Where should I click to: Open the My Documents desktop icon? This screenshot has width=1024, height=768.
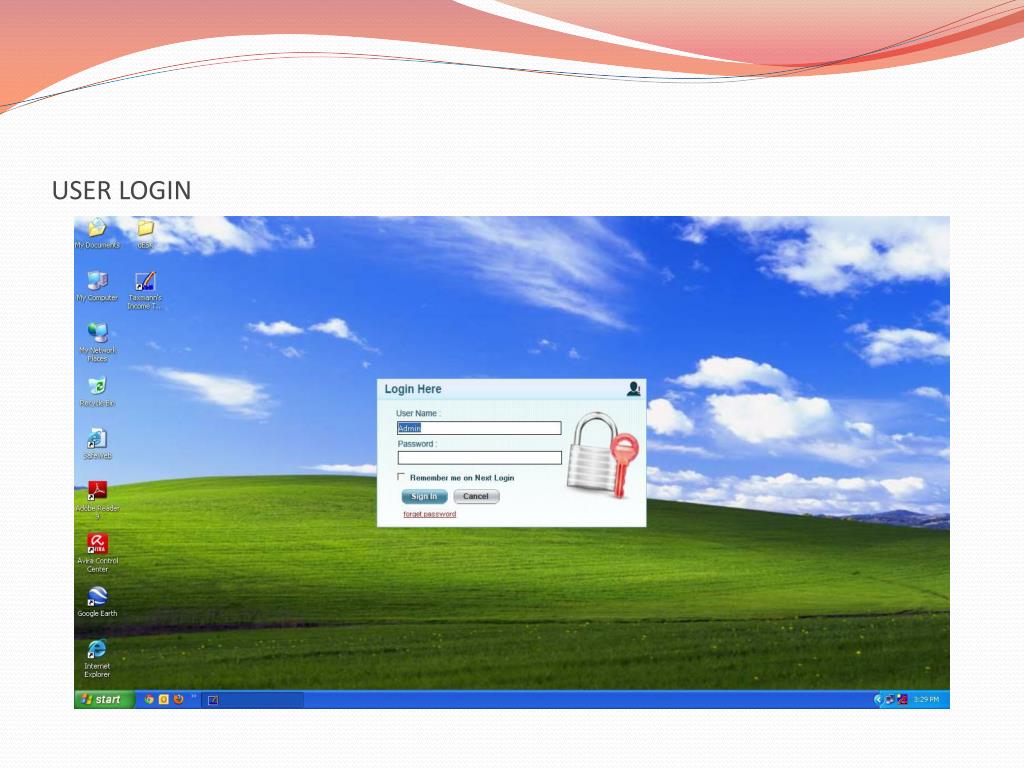(x=97, y=233)
